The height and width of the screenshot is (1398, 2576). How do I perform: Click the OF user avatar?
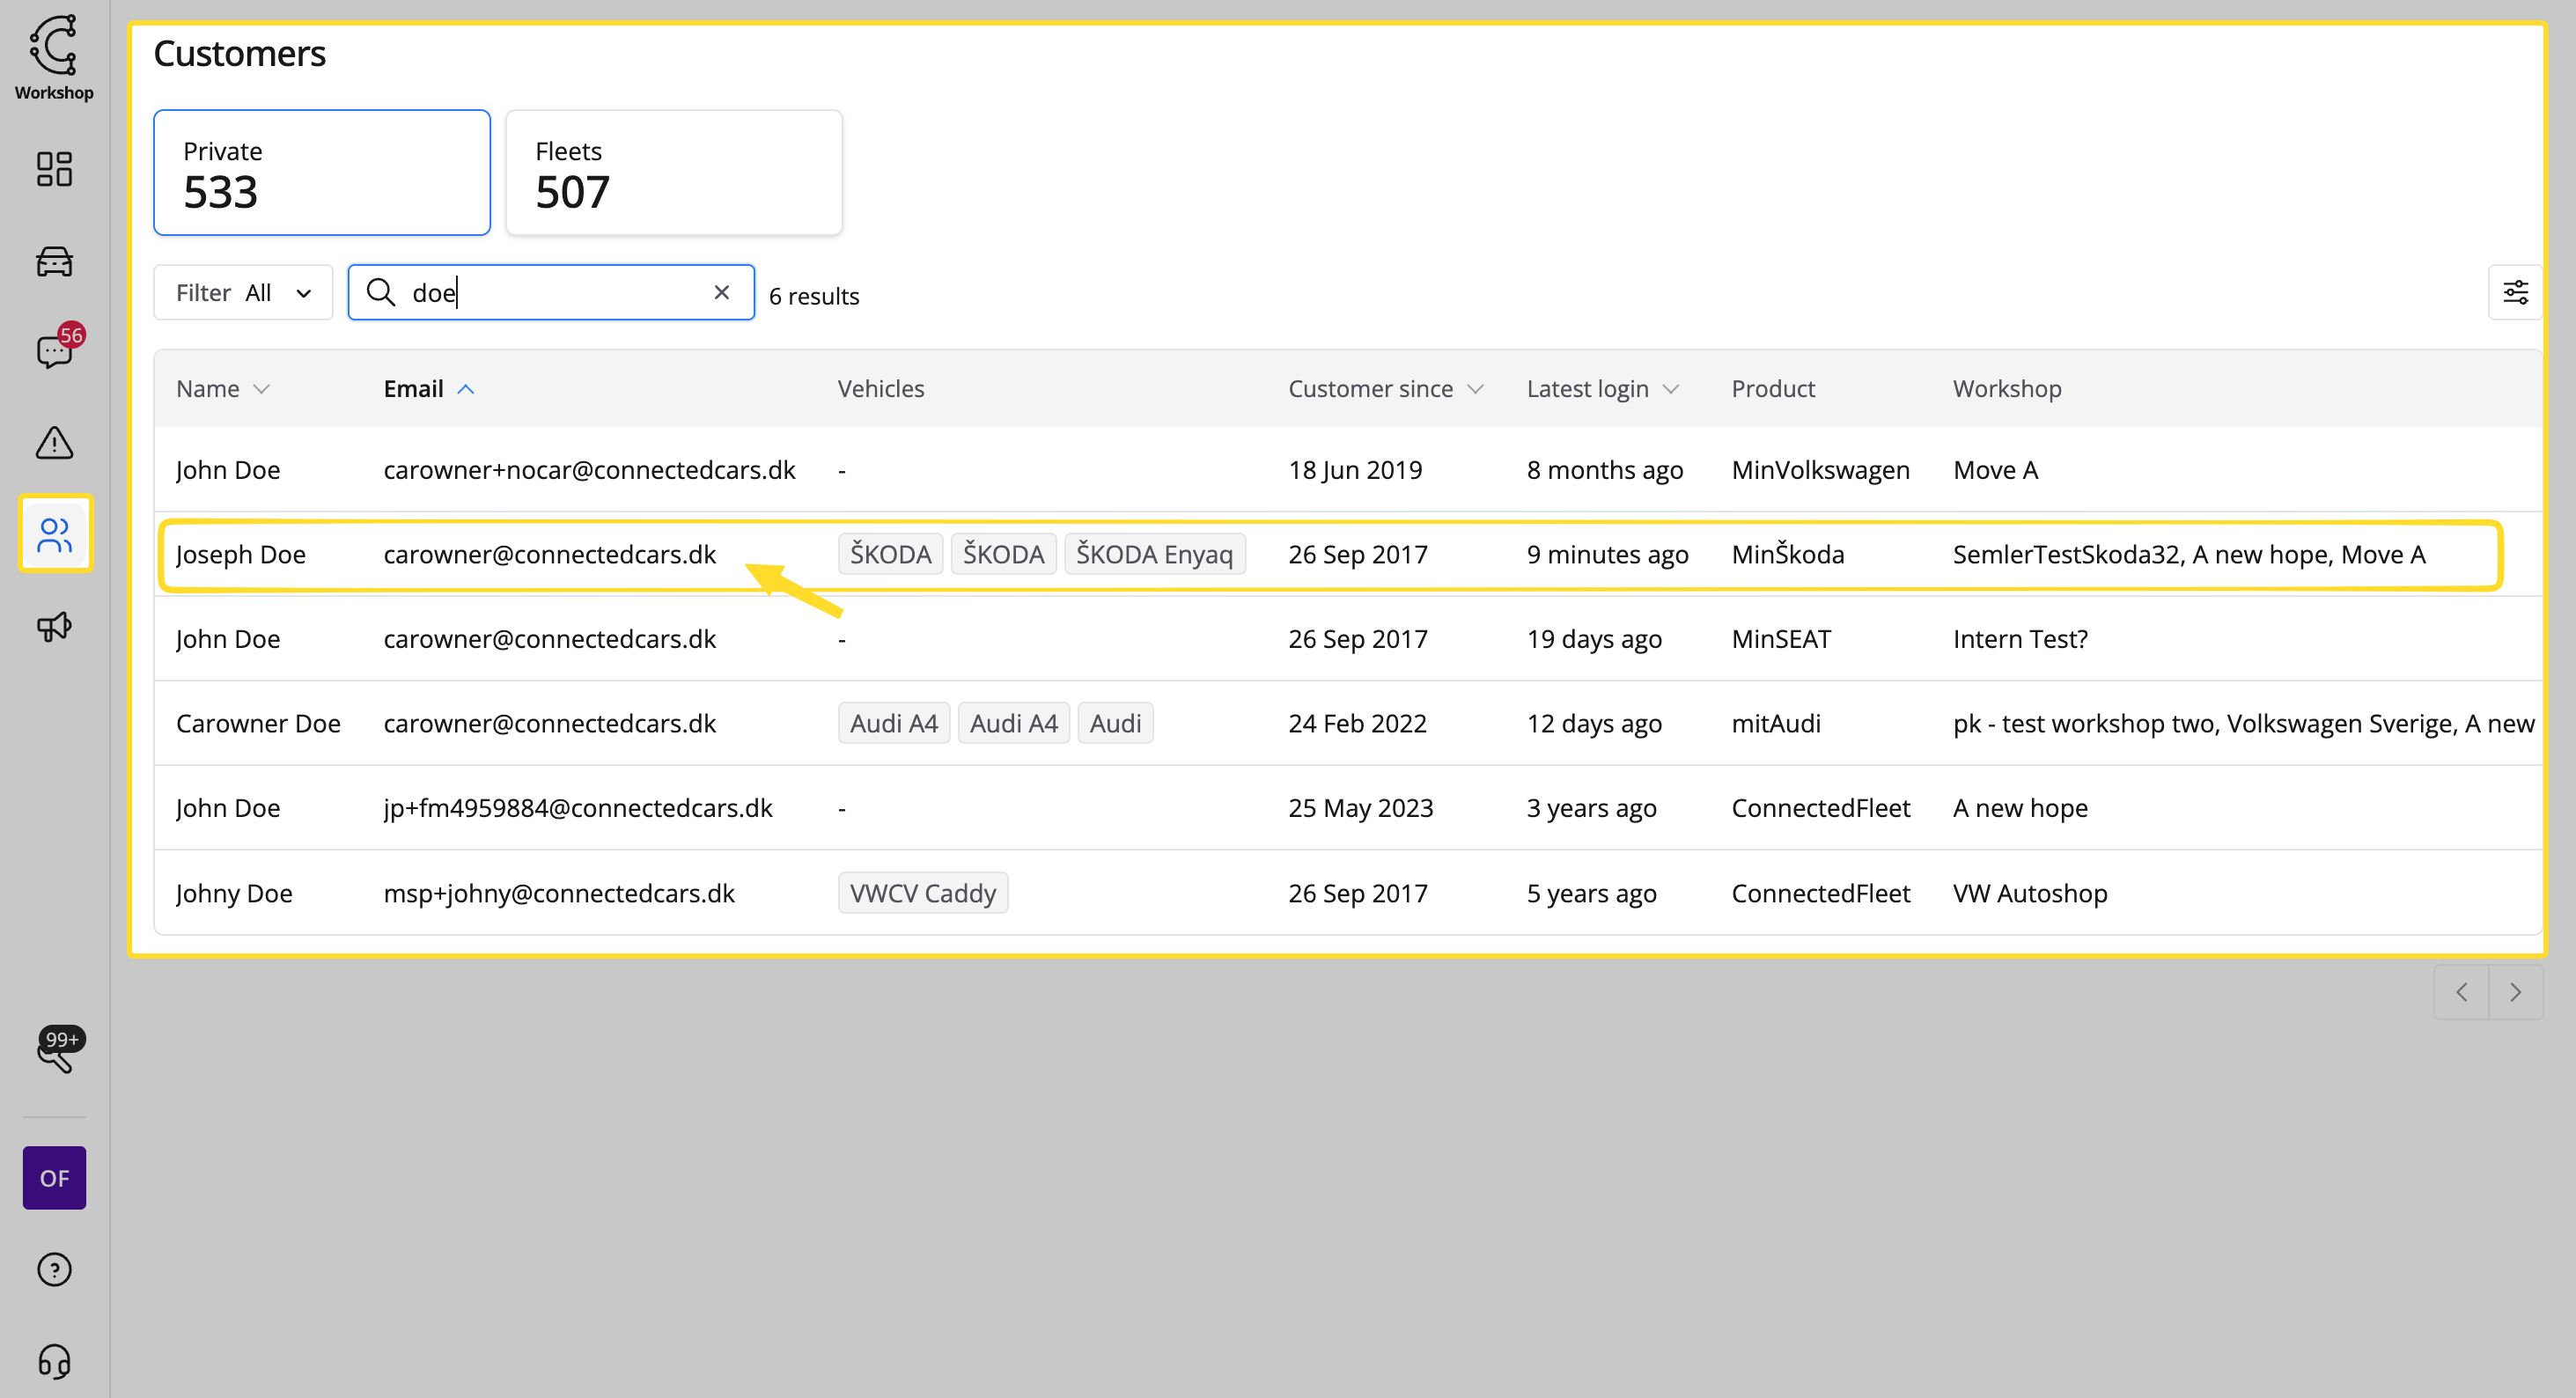point(54,1178)
